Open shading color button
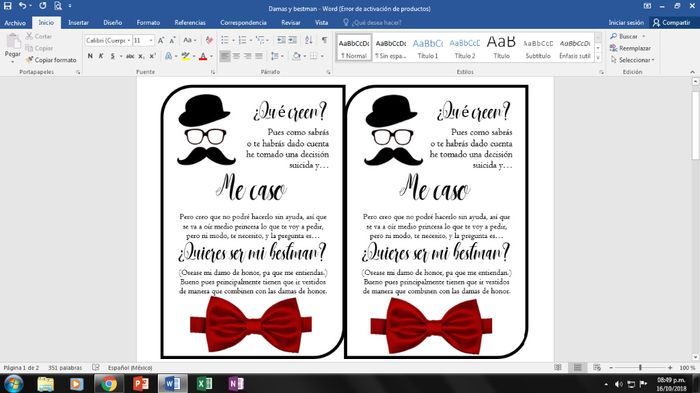This screenshot has height=393, width=700. 296,56
